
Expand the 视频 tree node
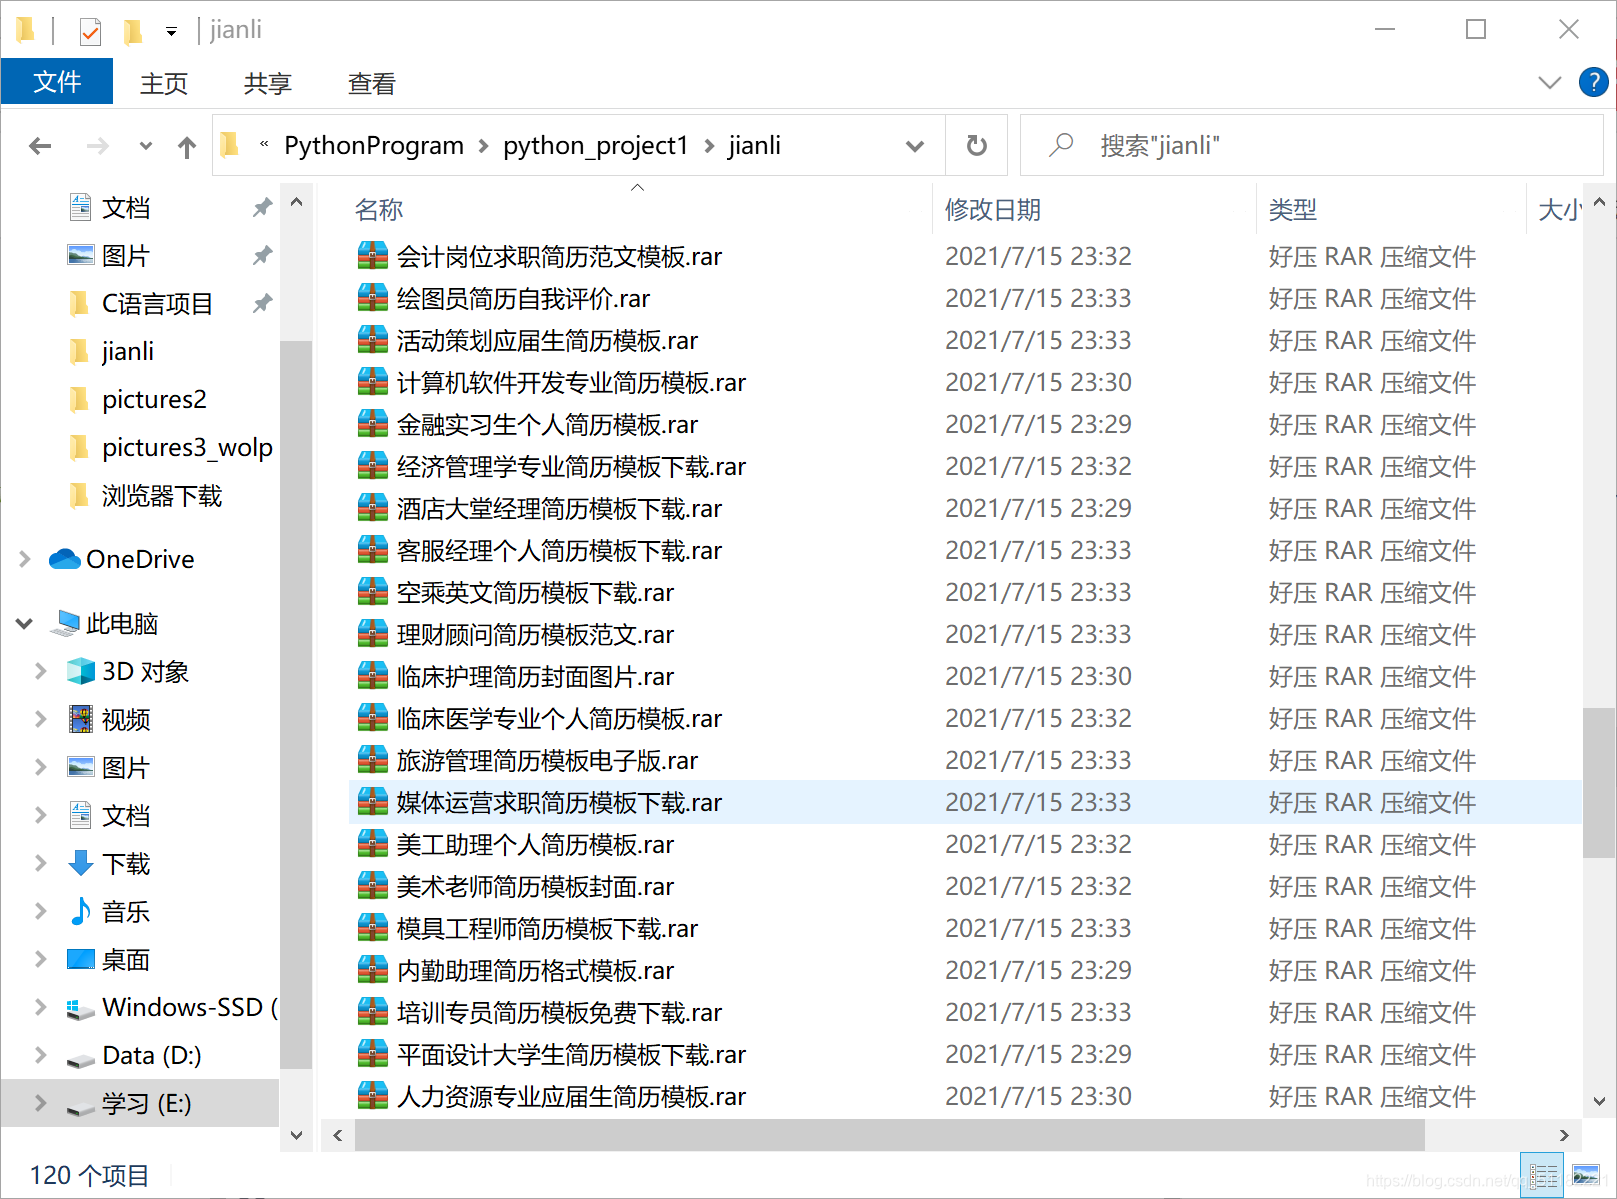(41, 719)
